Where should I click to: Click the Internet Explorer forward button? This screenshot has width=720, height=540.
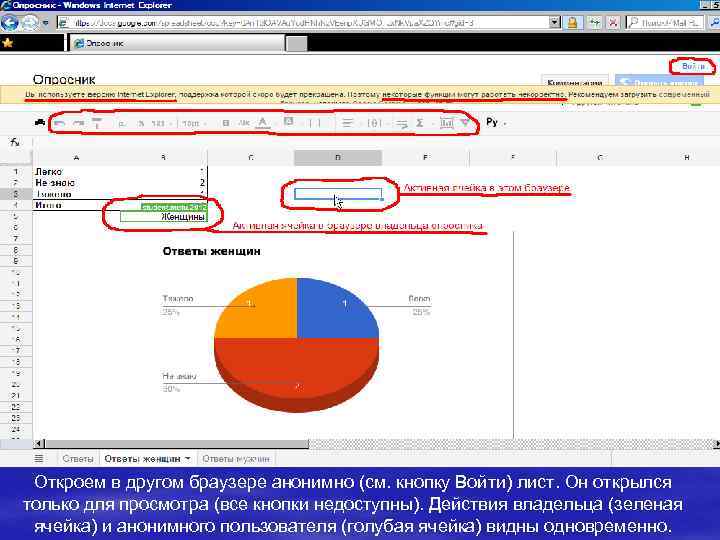pyautogui.click(x=30, y=22)
